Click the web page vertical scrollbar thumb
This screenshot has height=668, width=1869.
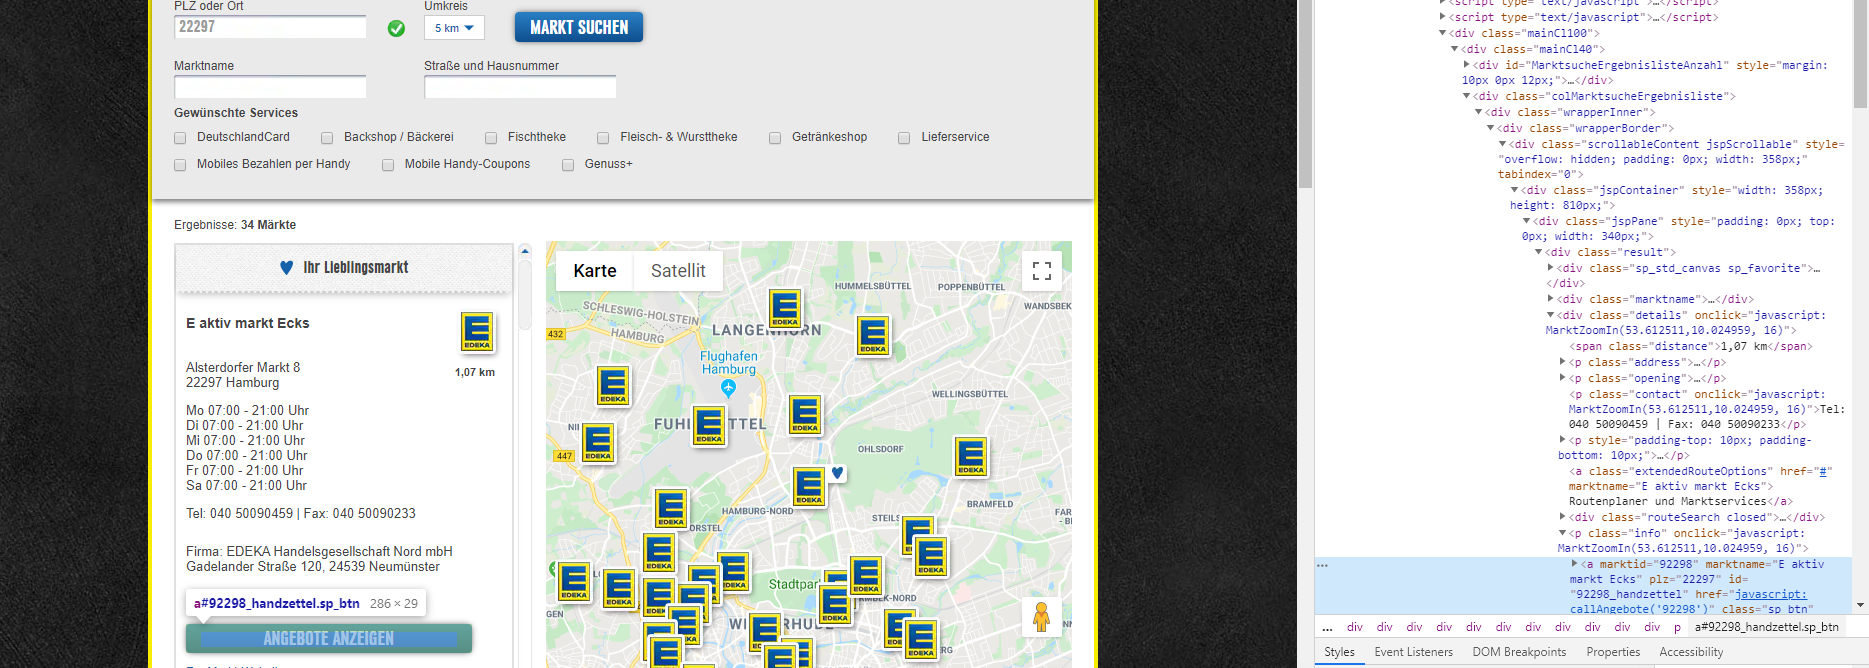[x=1305, y=95]
